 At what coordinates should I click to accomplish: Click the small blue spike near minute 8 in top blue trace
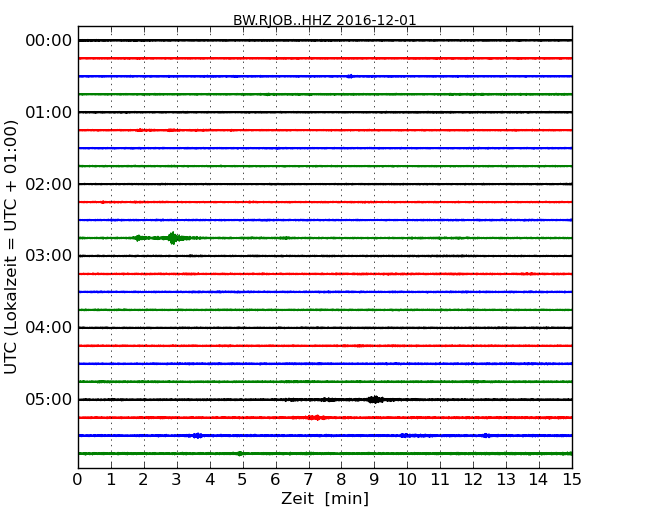tap(350, 76)
